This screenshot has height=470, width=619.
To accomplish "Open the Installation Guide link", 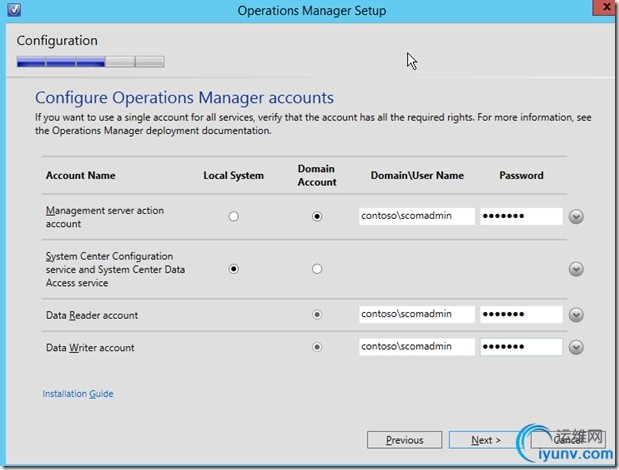I will (78, 394).
